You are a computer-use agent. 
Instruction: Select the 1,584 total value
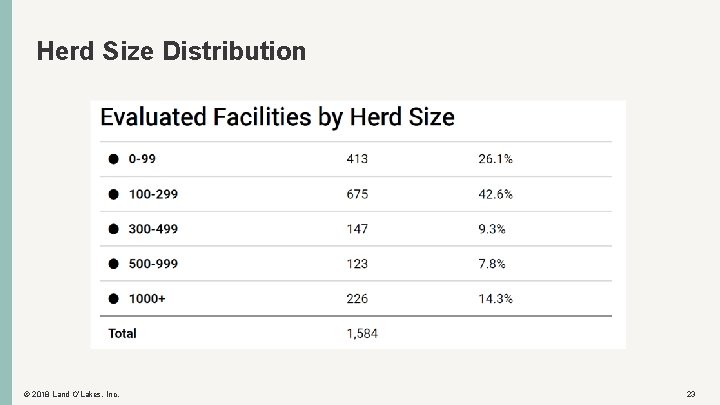(x=362, y=333)
